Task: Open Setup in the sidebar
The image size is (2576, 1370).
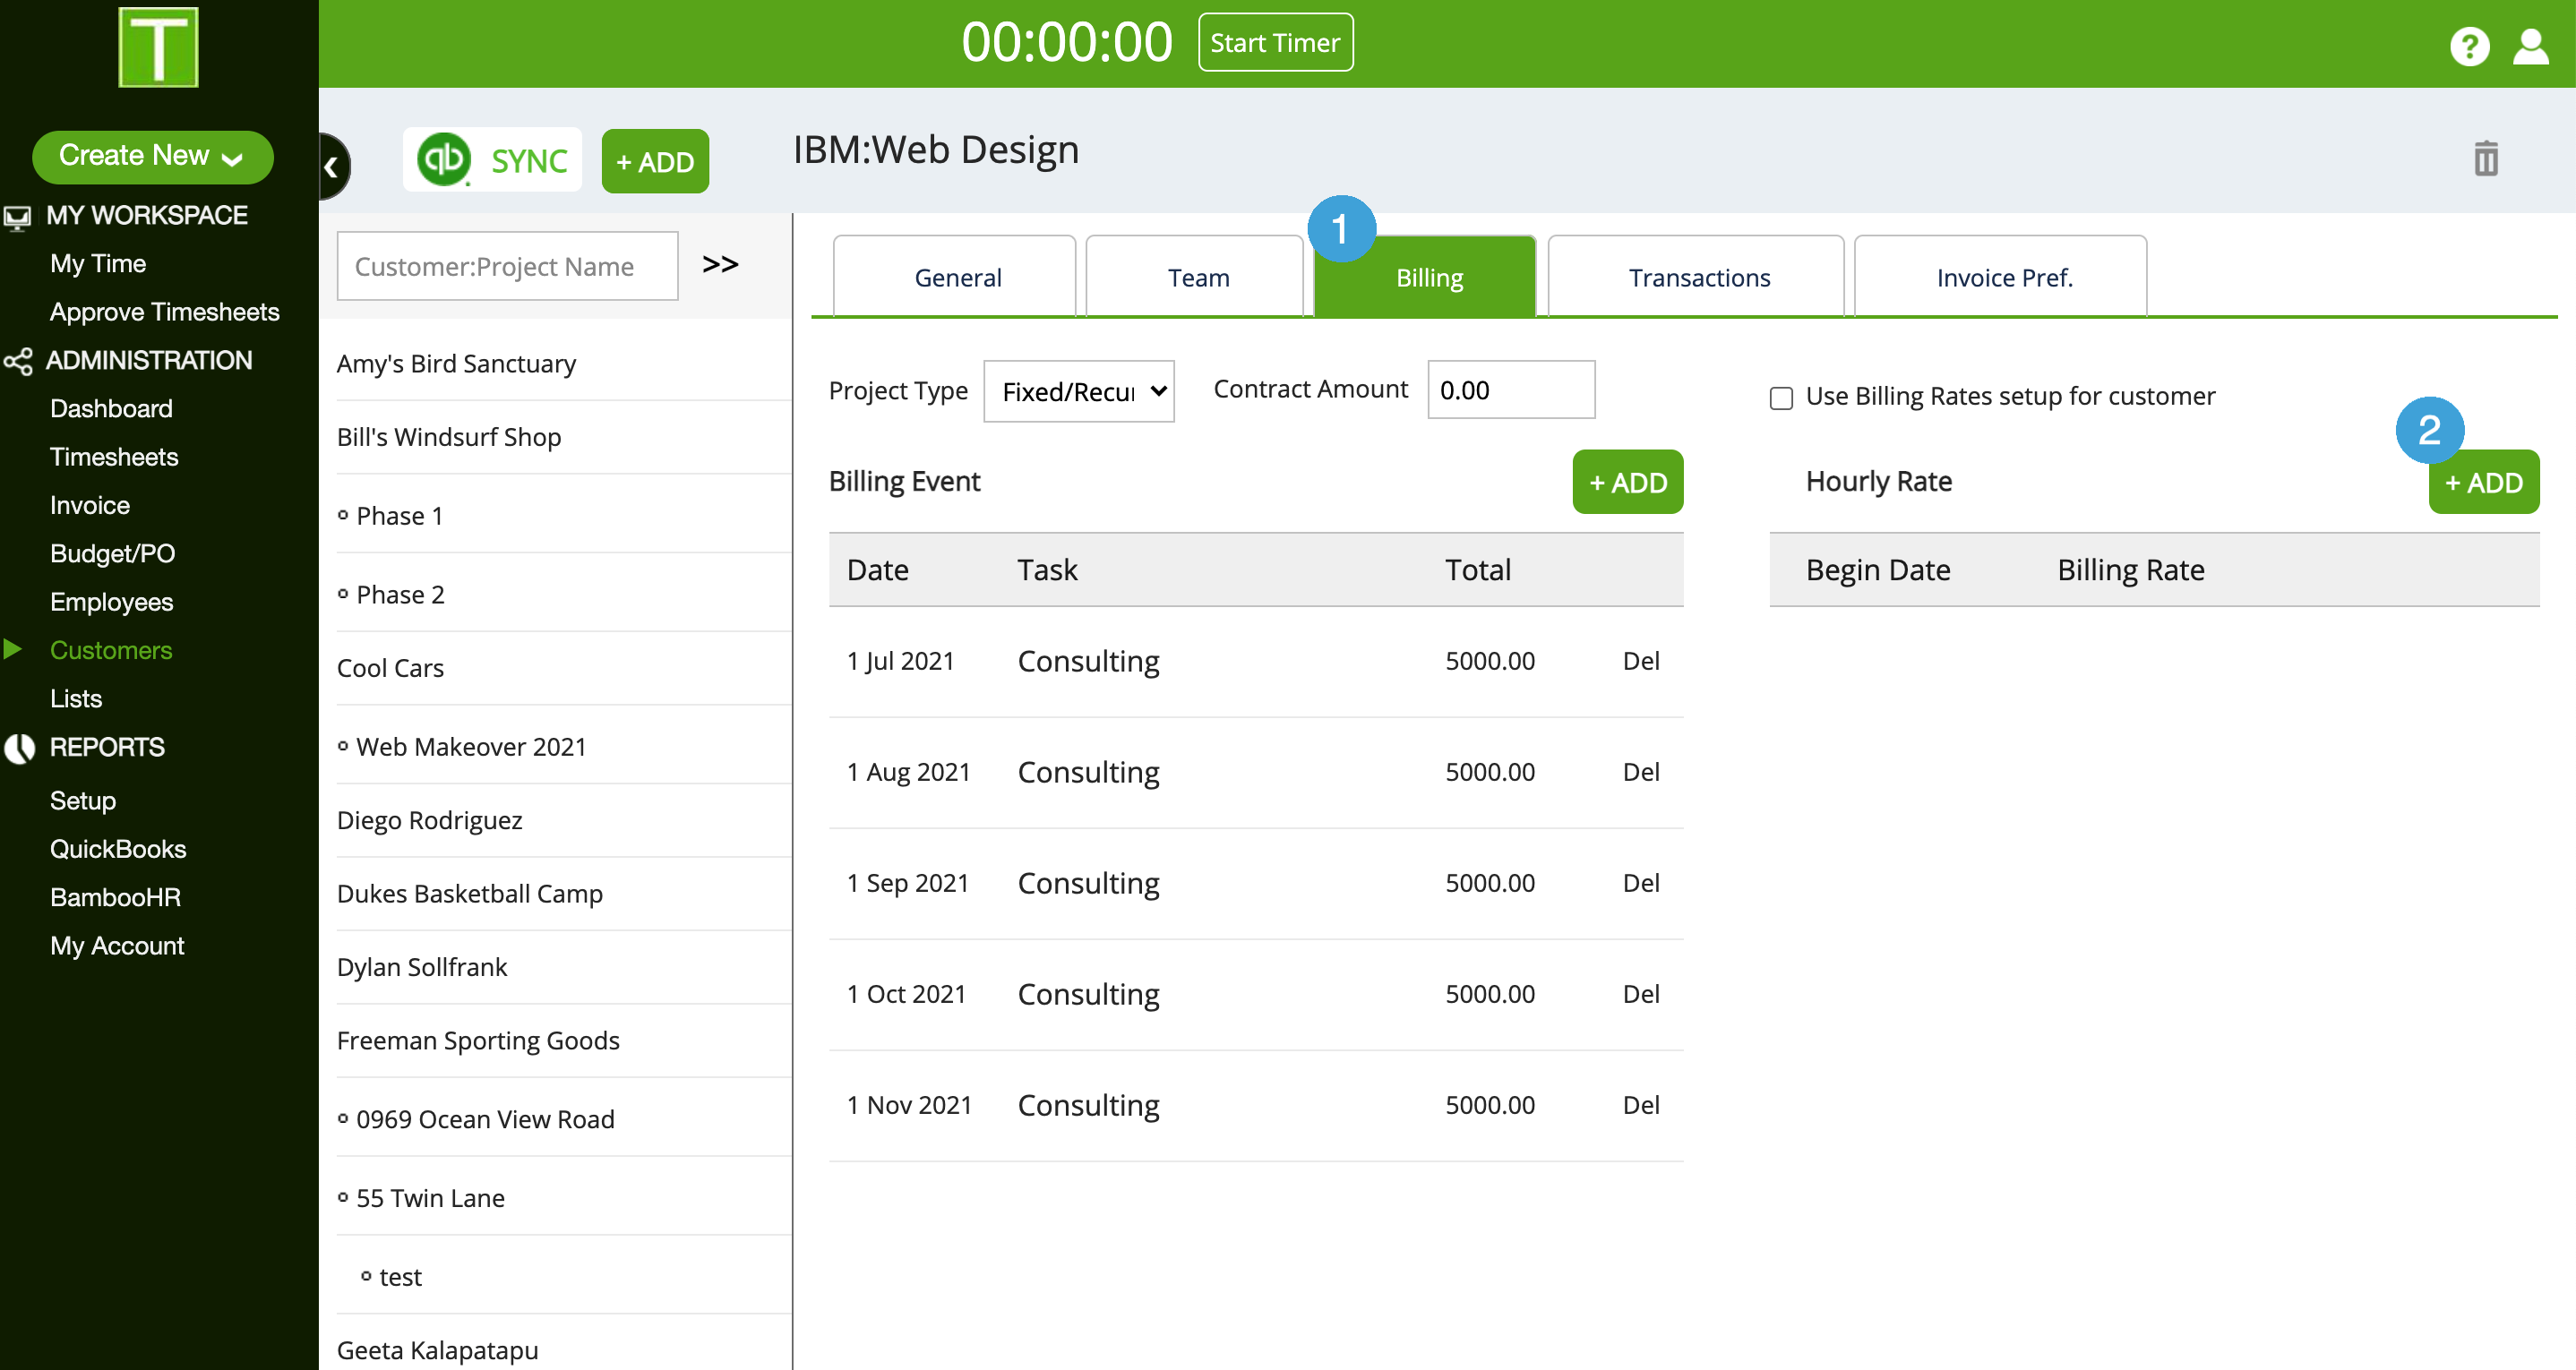Action: point(83,801)
